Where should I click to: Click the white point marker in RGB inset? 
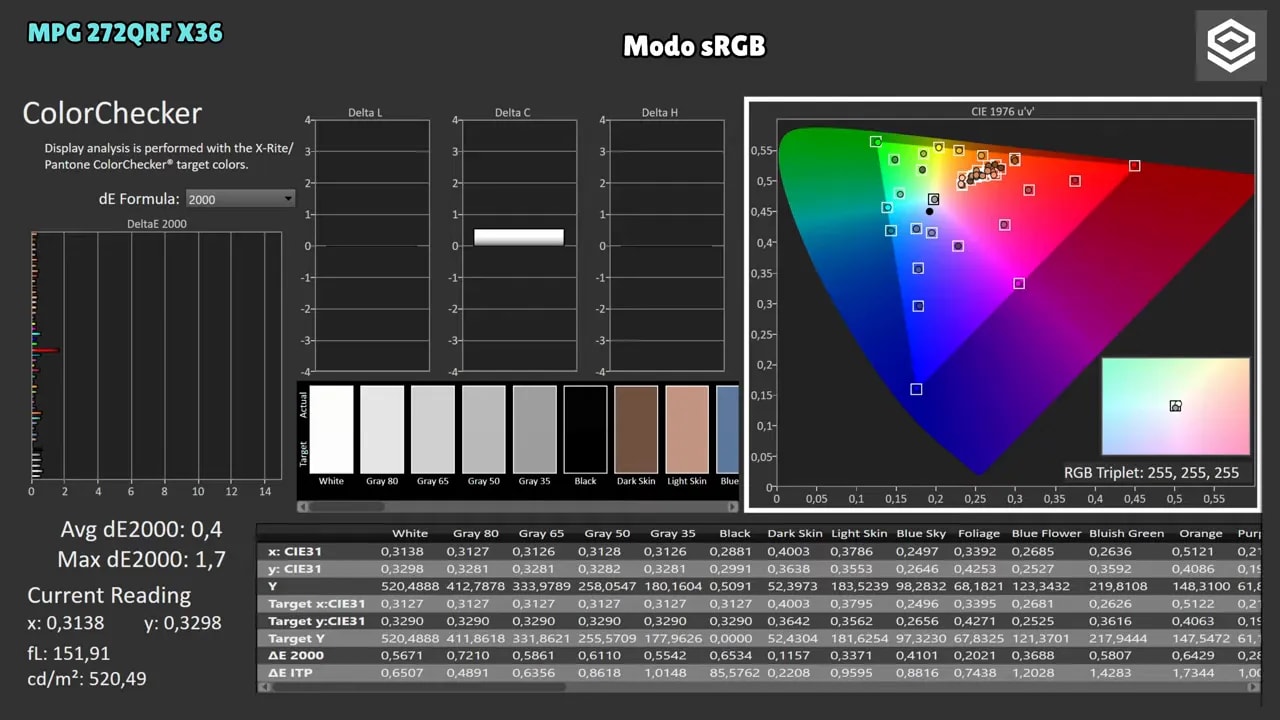click(1176, 406)
